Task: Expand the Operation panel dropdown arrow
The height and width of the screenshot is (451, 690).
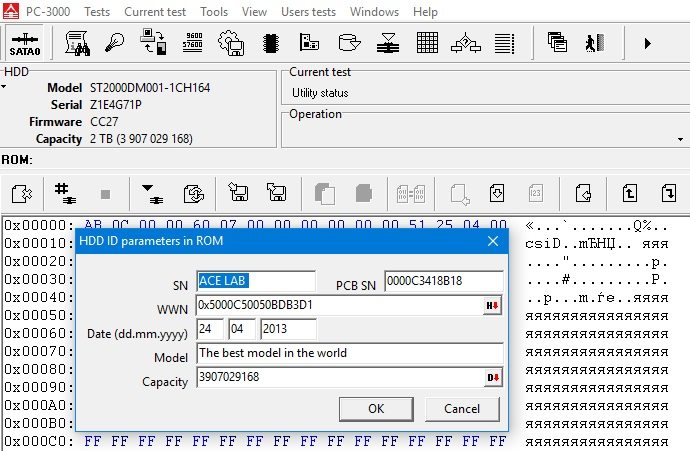Action: click(680, 139)
